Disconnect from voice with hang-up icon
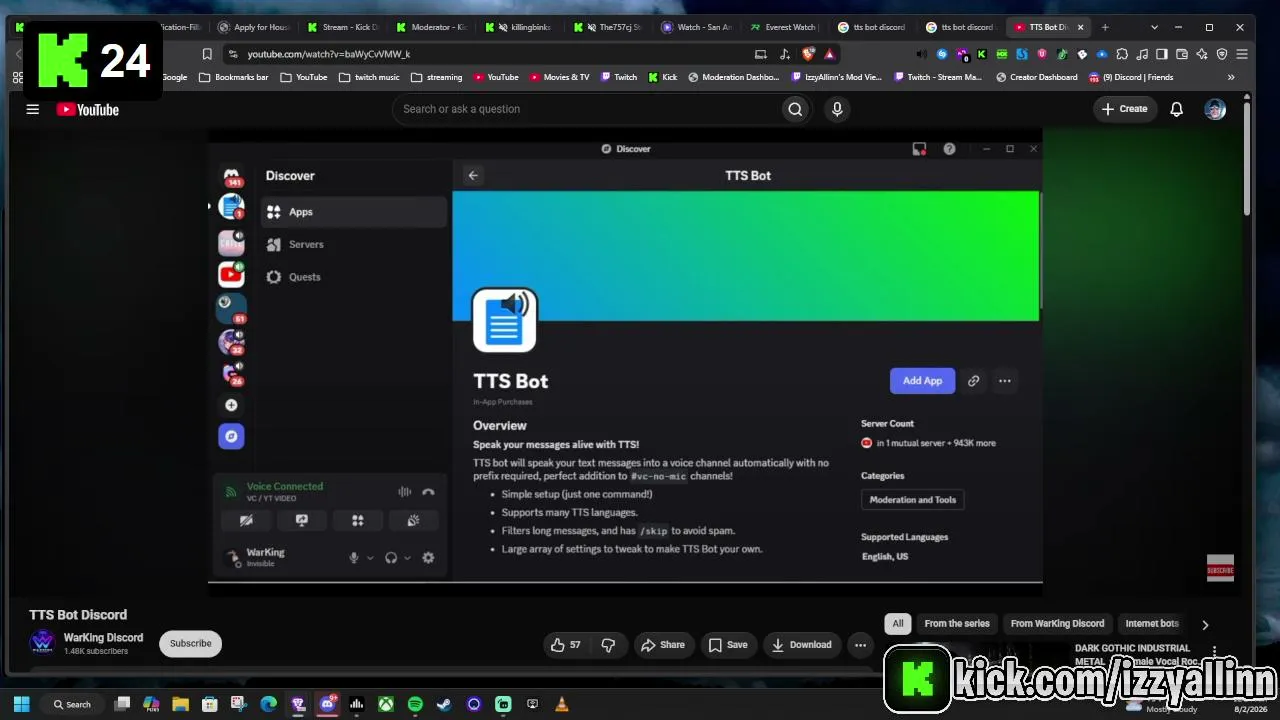 click(428, 491)
